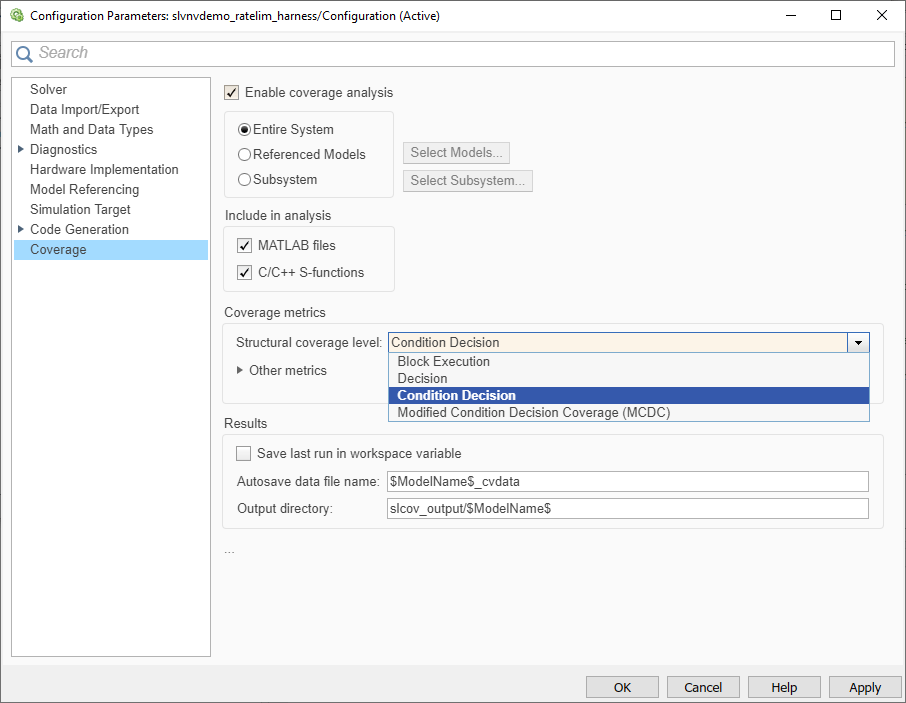The width and height of the screenshot is (906, 703).
Task: Uncheck Enable coverage analysis
Action: point(232,93)
